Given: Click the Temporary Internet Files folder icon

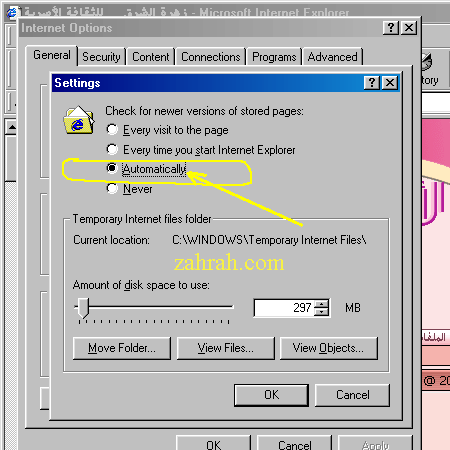Looking at the screenshot, I should point(79,121).
